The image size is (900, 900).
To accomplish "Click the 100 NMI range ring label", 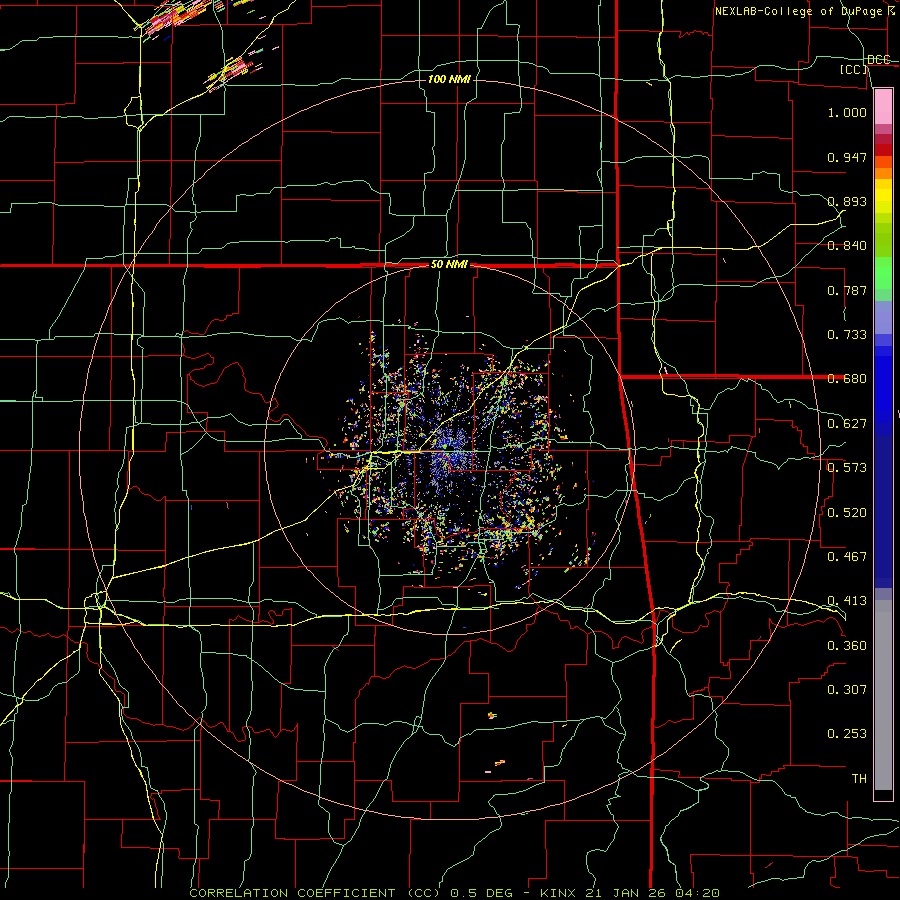I will (x=449, y=79).
